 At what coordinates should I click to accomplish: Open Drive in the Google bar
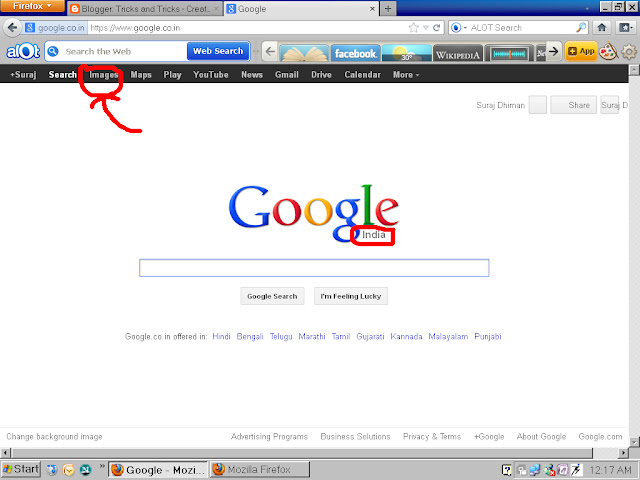tap(321, 75)
